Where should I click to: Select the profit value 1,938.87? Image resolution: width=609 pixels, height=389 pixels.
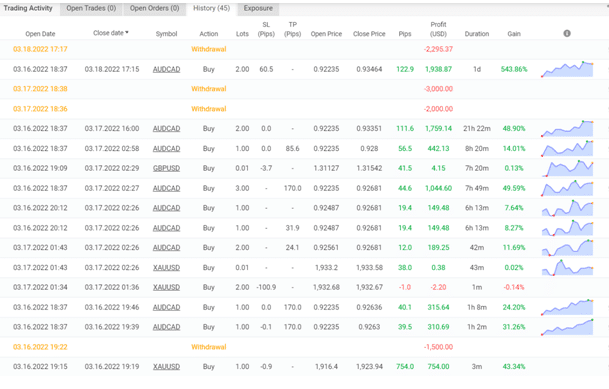point(438,69)
